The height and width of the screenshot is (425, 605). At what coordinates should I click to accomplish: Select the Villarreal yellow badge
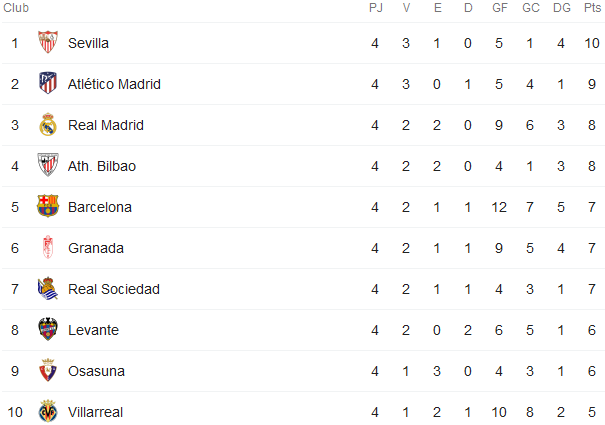pos(48,411)
